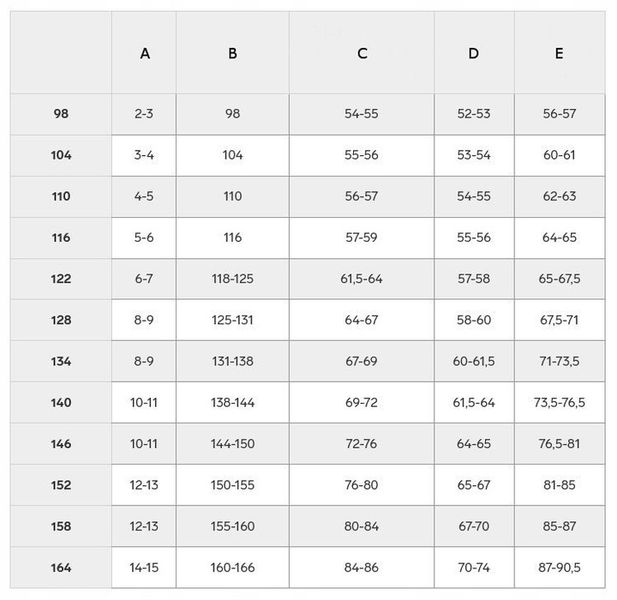
Task: Click column header A
Action: (144, 53)
